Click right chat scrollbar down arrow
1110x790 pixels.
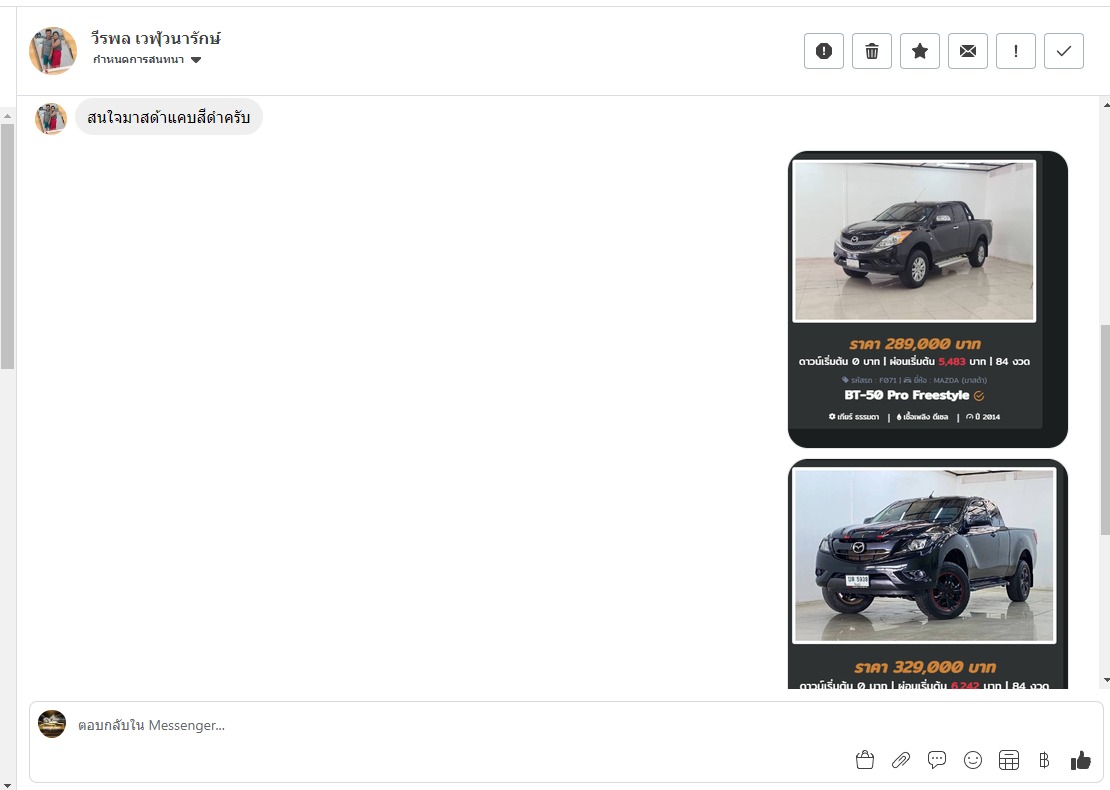[1106, 681]
